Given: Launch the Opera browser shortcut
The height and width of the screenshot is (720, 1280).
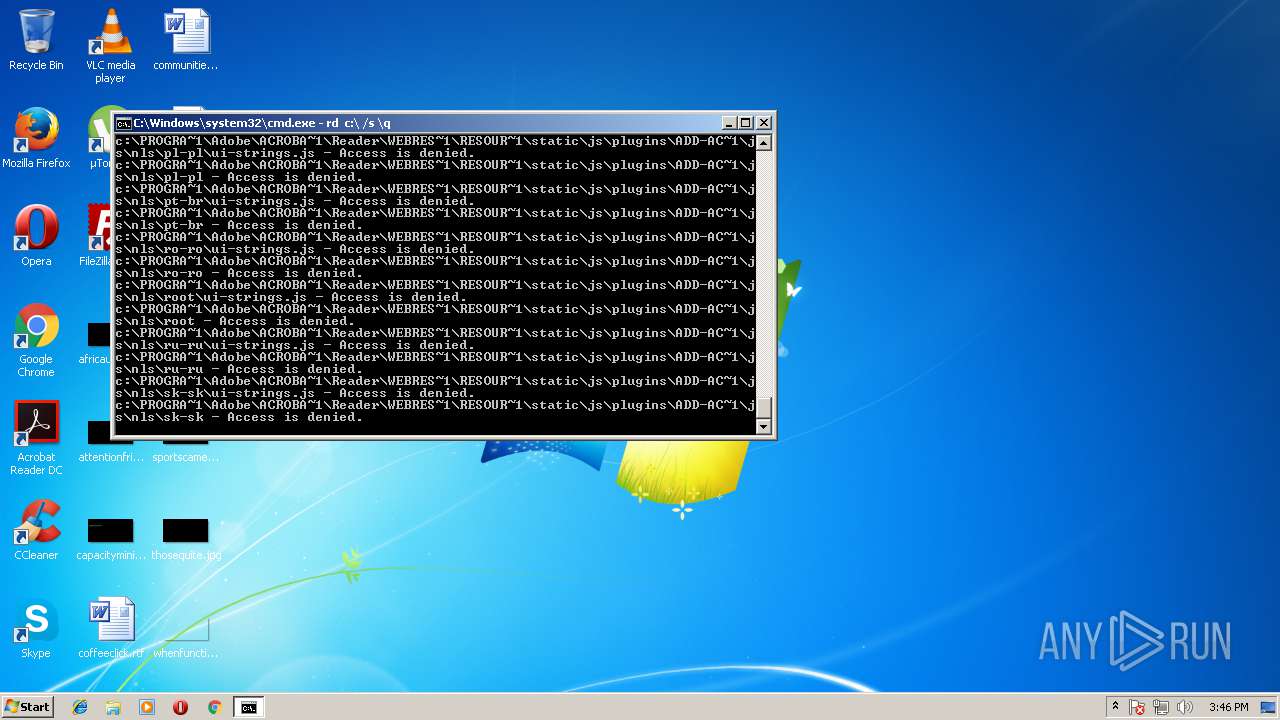Looking at the screenshot, I should pyautogui.click(x=36, y=236).
